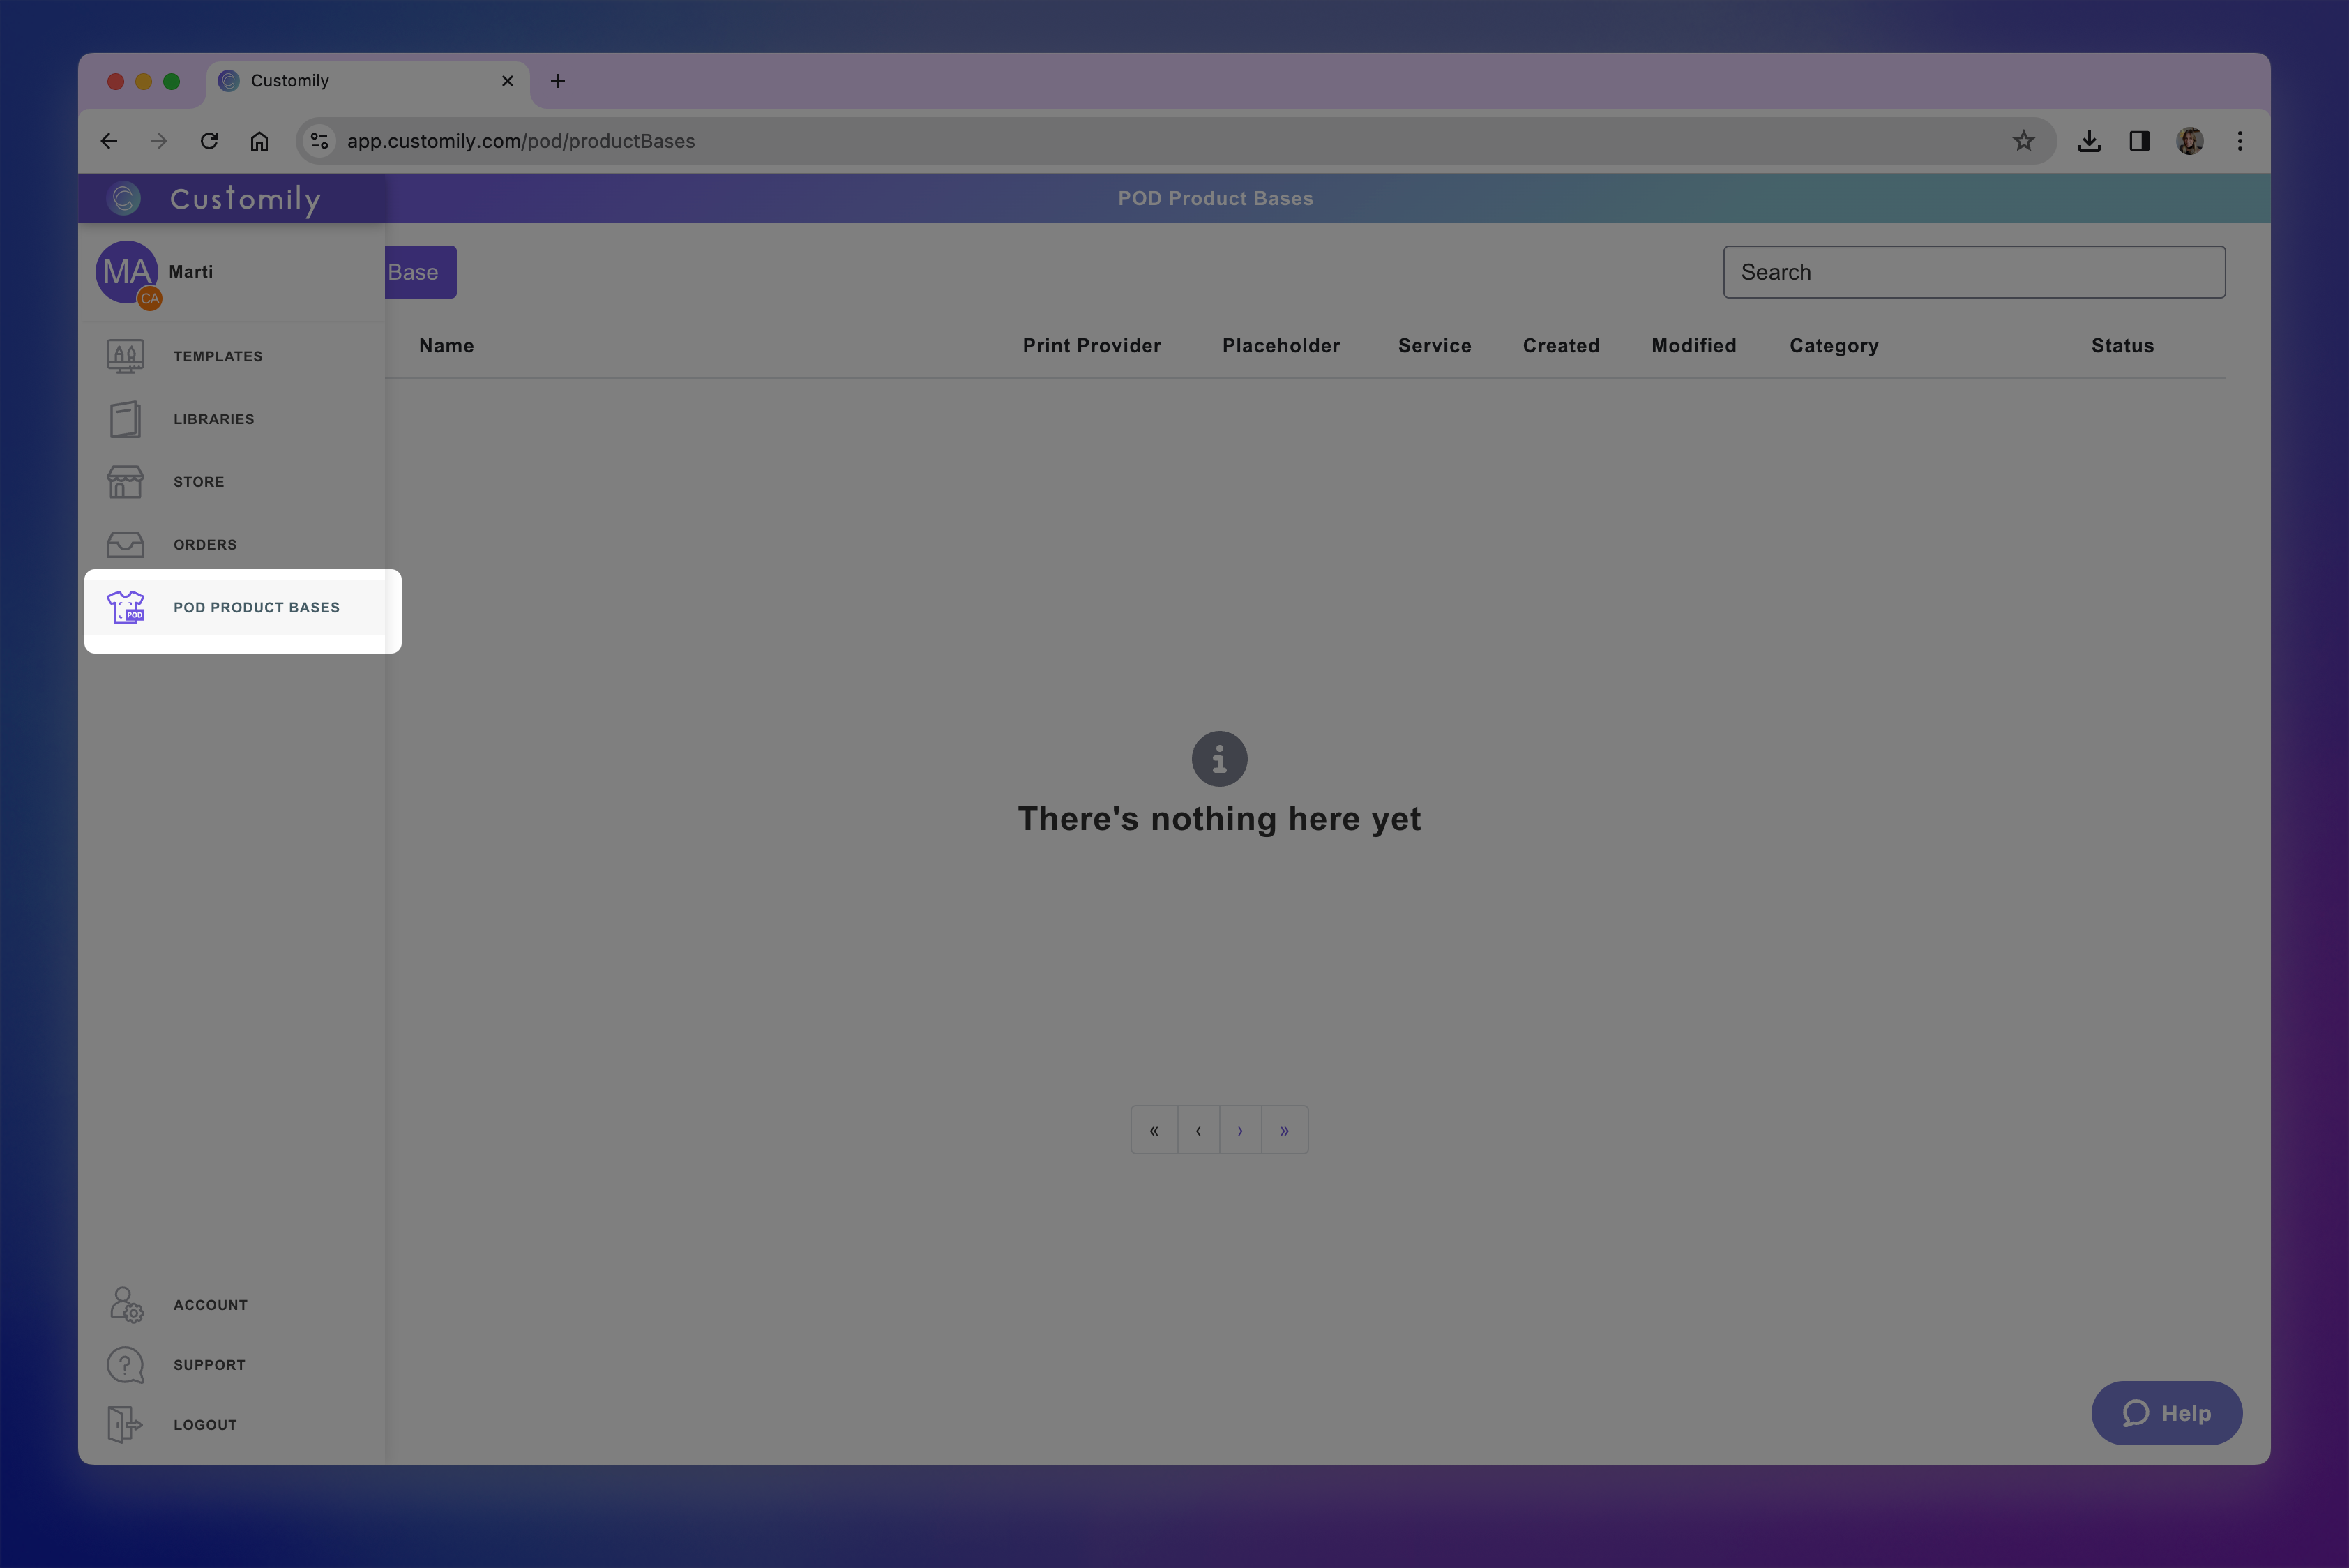This screenshot has height=1568, width=2349.
Task: Open a new browser tab
Action: point(558,81)
